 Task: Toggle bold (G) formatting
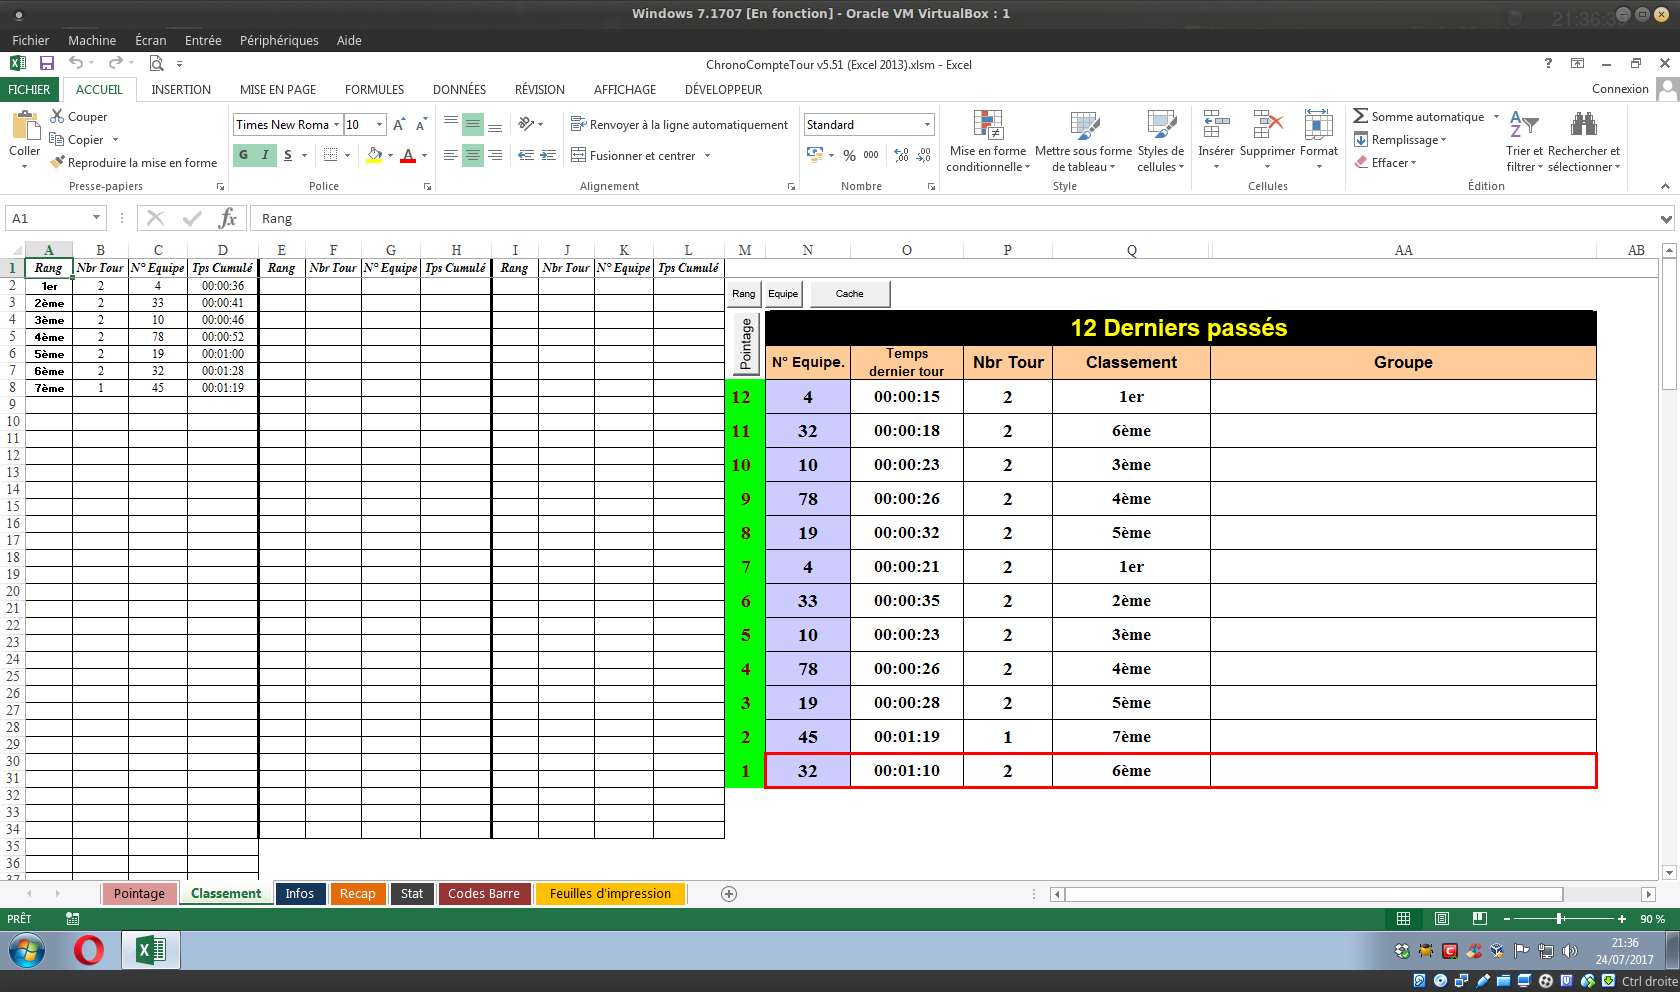[243, 155]
